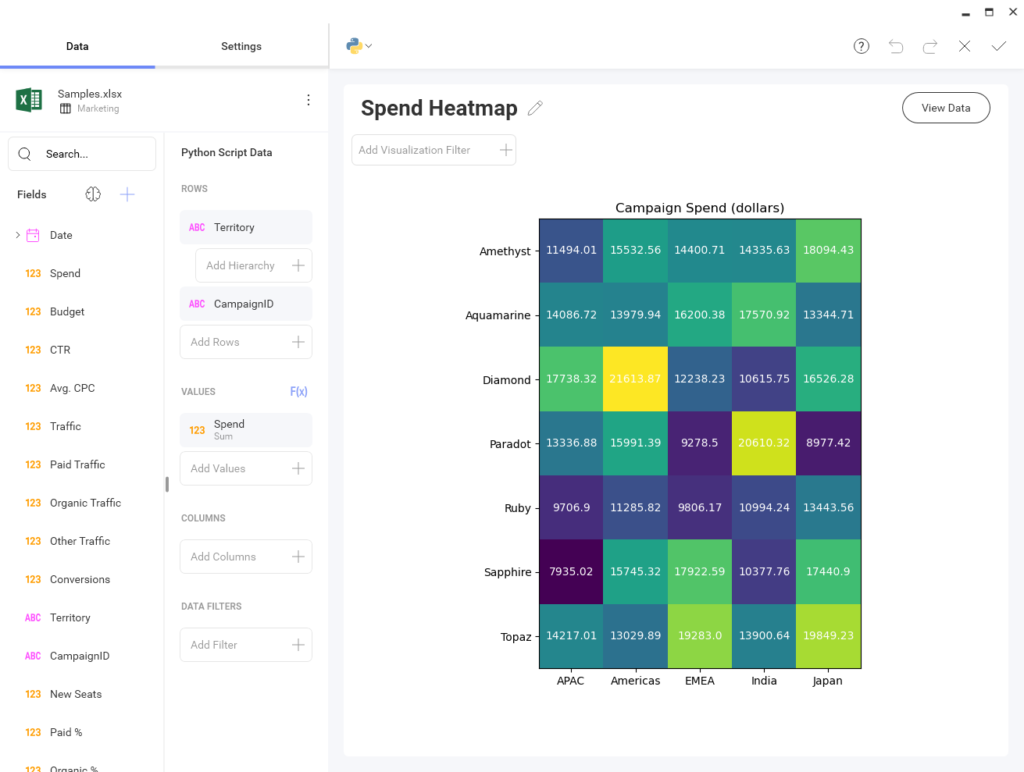Click the undo arrow icon
1024x772 pixels.
896,46
